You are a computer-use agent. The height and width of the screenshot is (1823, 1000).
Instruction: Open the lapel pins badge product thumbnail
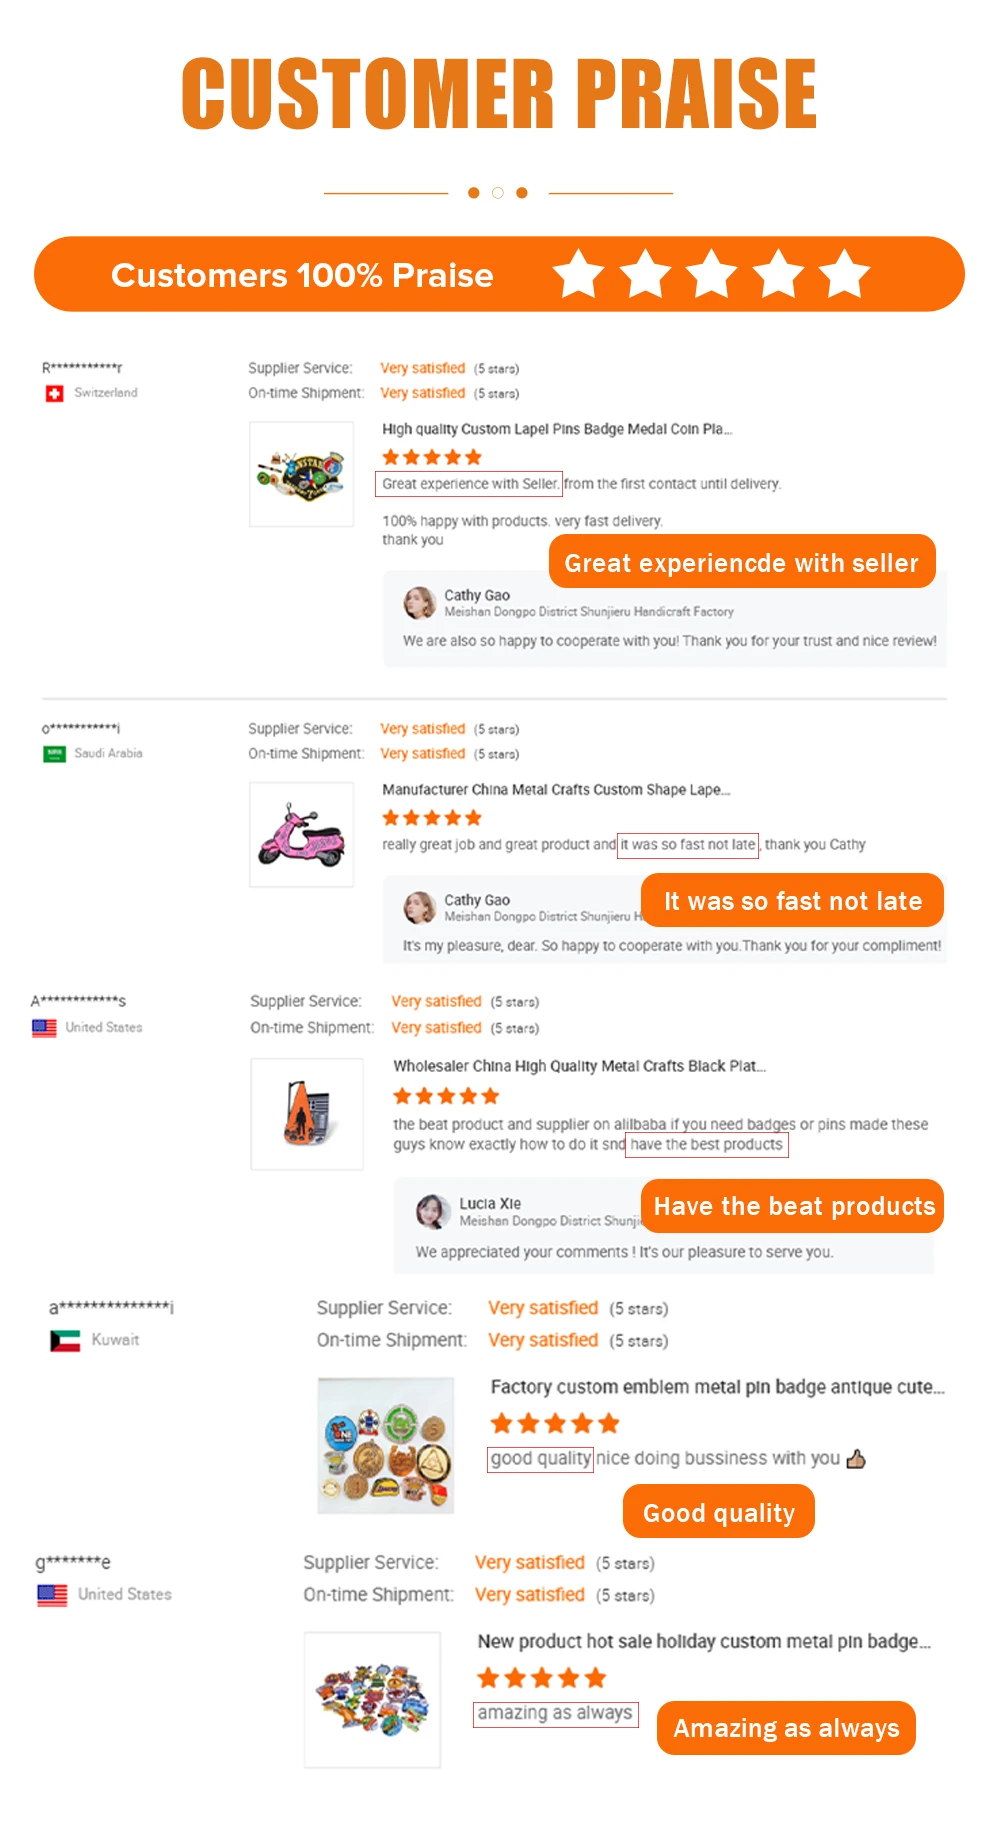[x=301, y=474]
